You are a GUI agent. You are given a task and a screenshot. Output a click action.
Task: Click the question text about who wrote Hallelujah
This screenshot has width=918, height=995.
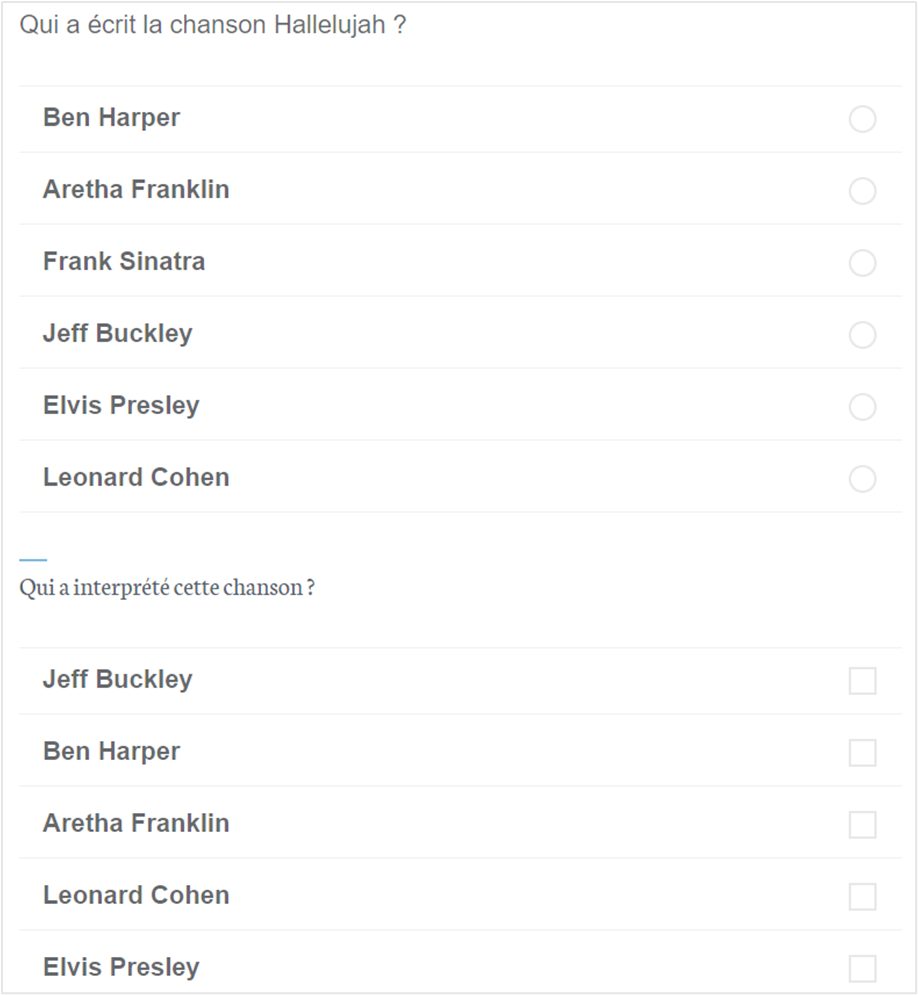click(213, 25)
